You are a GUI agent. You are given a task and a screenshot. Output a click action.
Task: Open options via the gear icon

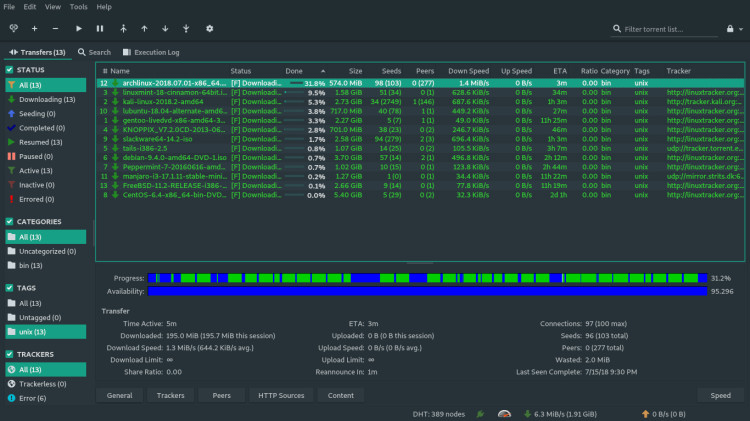click(210, 29)
